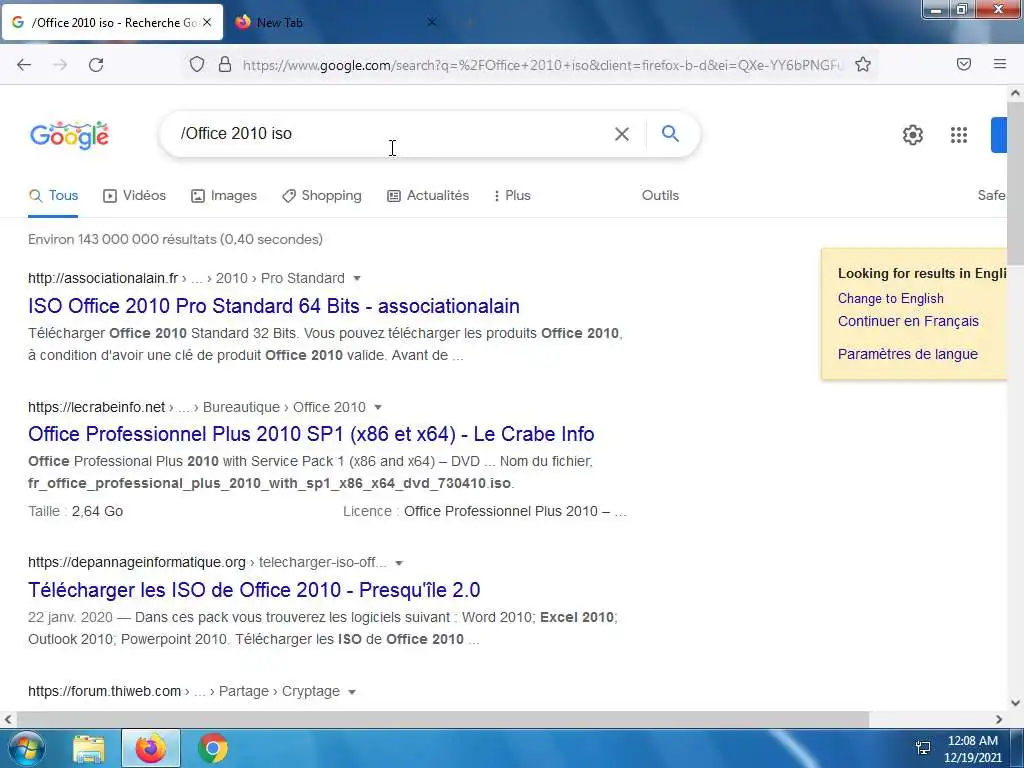Viewport: 1024px width, 768px height.
Task: Go back with the browser back arrow
Action: (24, 65)
